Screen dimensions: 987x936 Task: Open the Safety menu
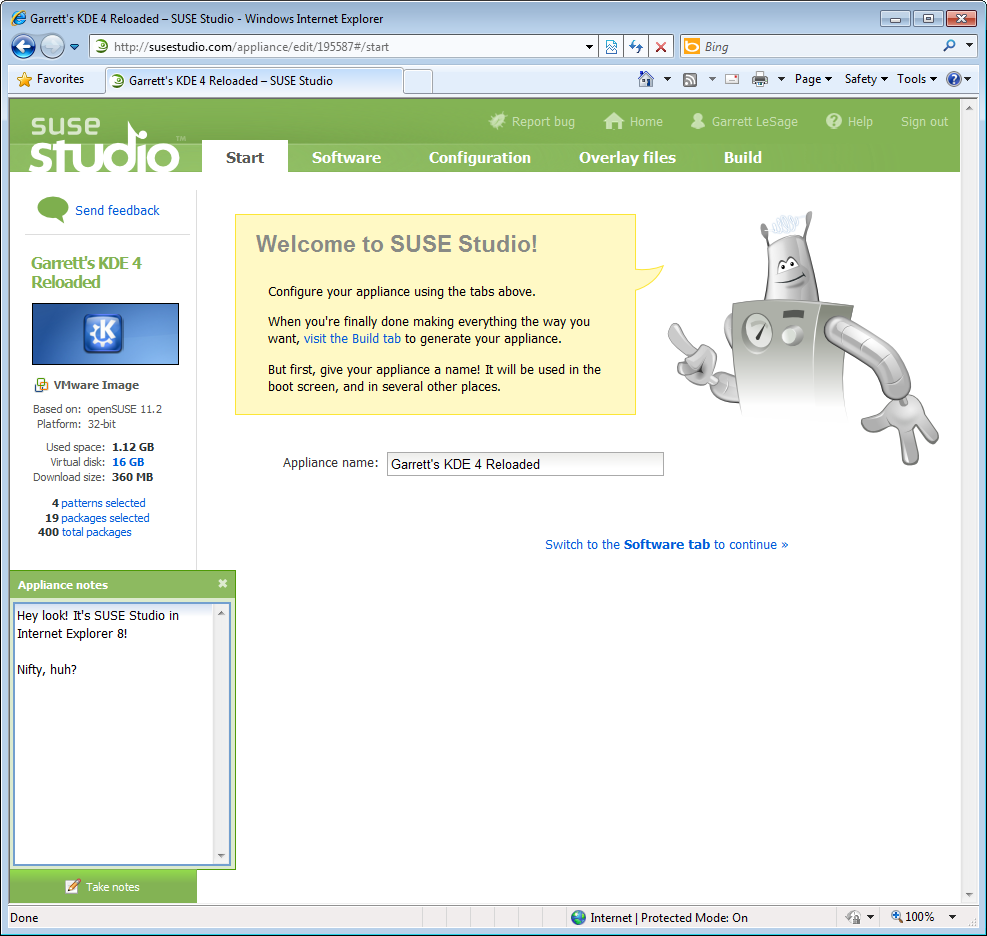866,79
